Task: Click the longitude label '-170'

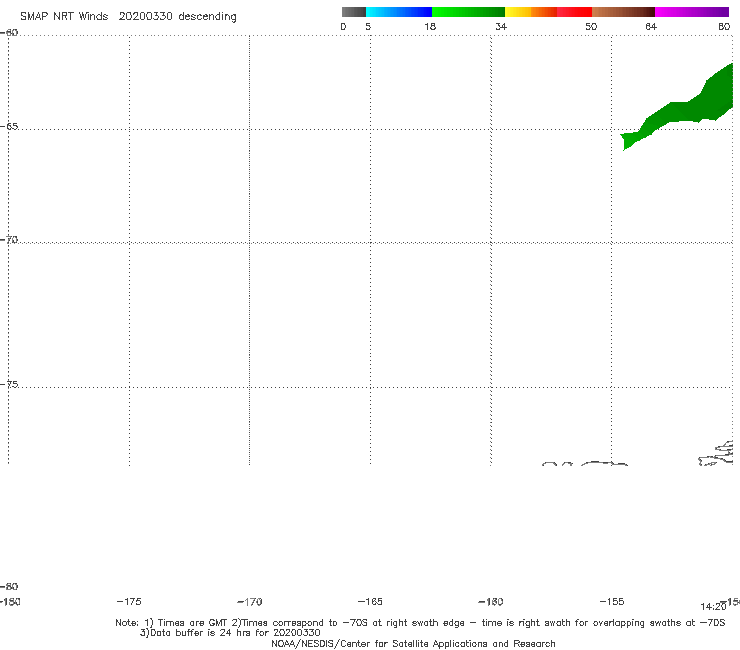Action: 250,601
